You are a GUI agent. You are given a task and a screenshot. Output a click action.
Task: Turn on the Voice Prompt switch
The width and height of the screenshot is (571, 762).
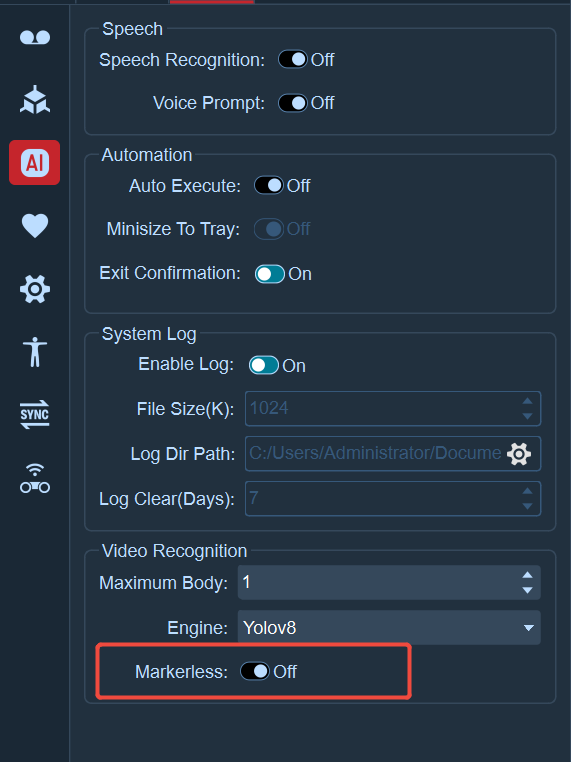click(x=293, y=103)
